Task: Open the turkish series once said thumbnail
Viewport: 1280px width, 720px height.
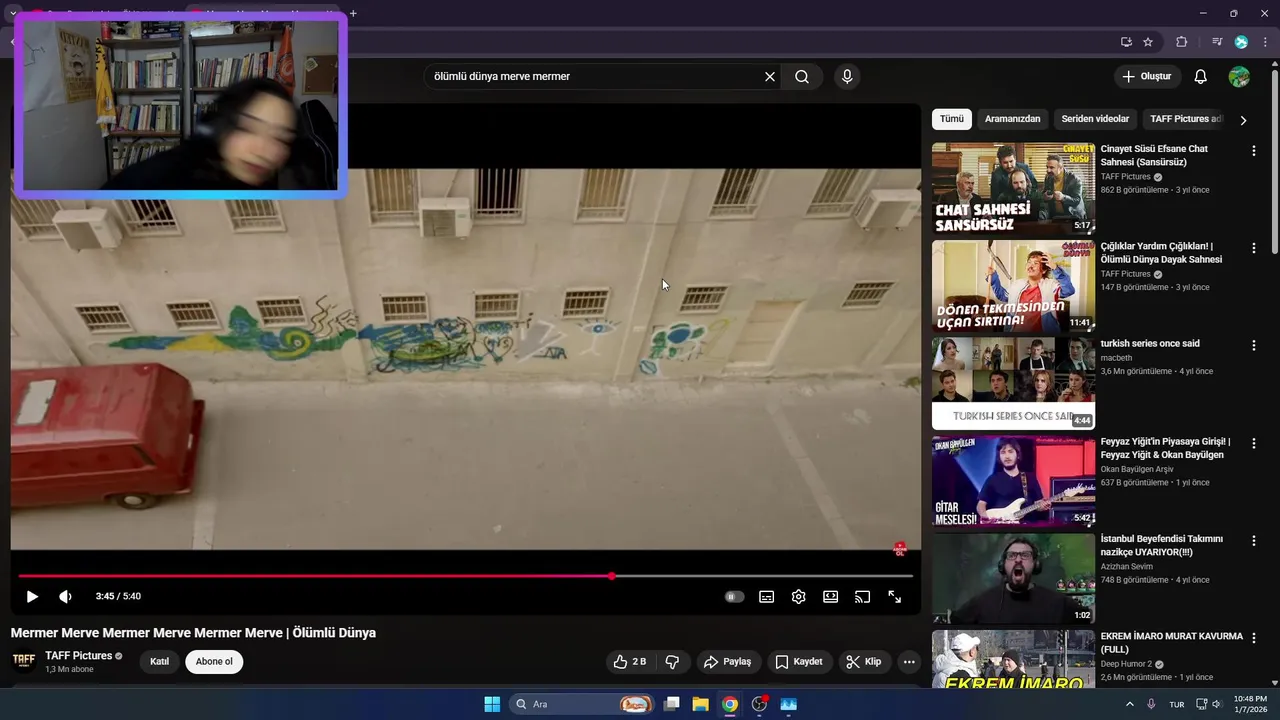Action: pyautogui.click(x=1013, y=383)
